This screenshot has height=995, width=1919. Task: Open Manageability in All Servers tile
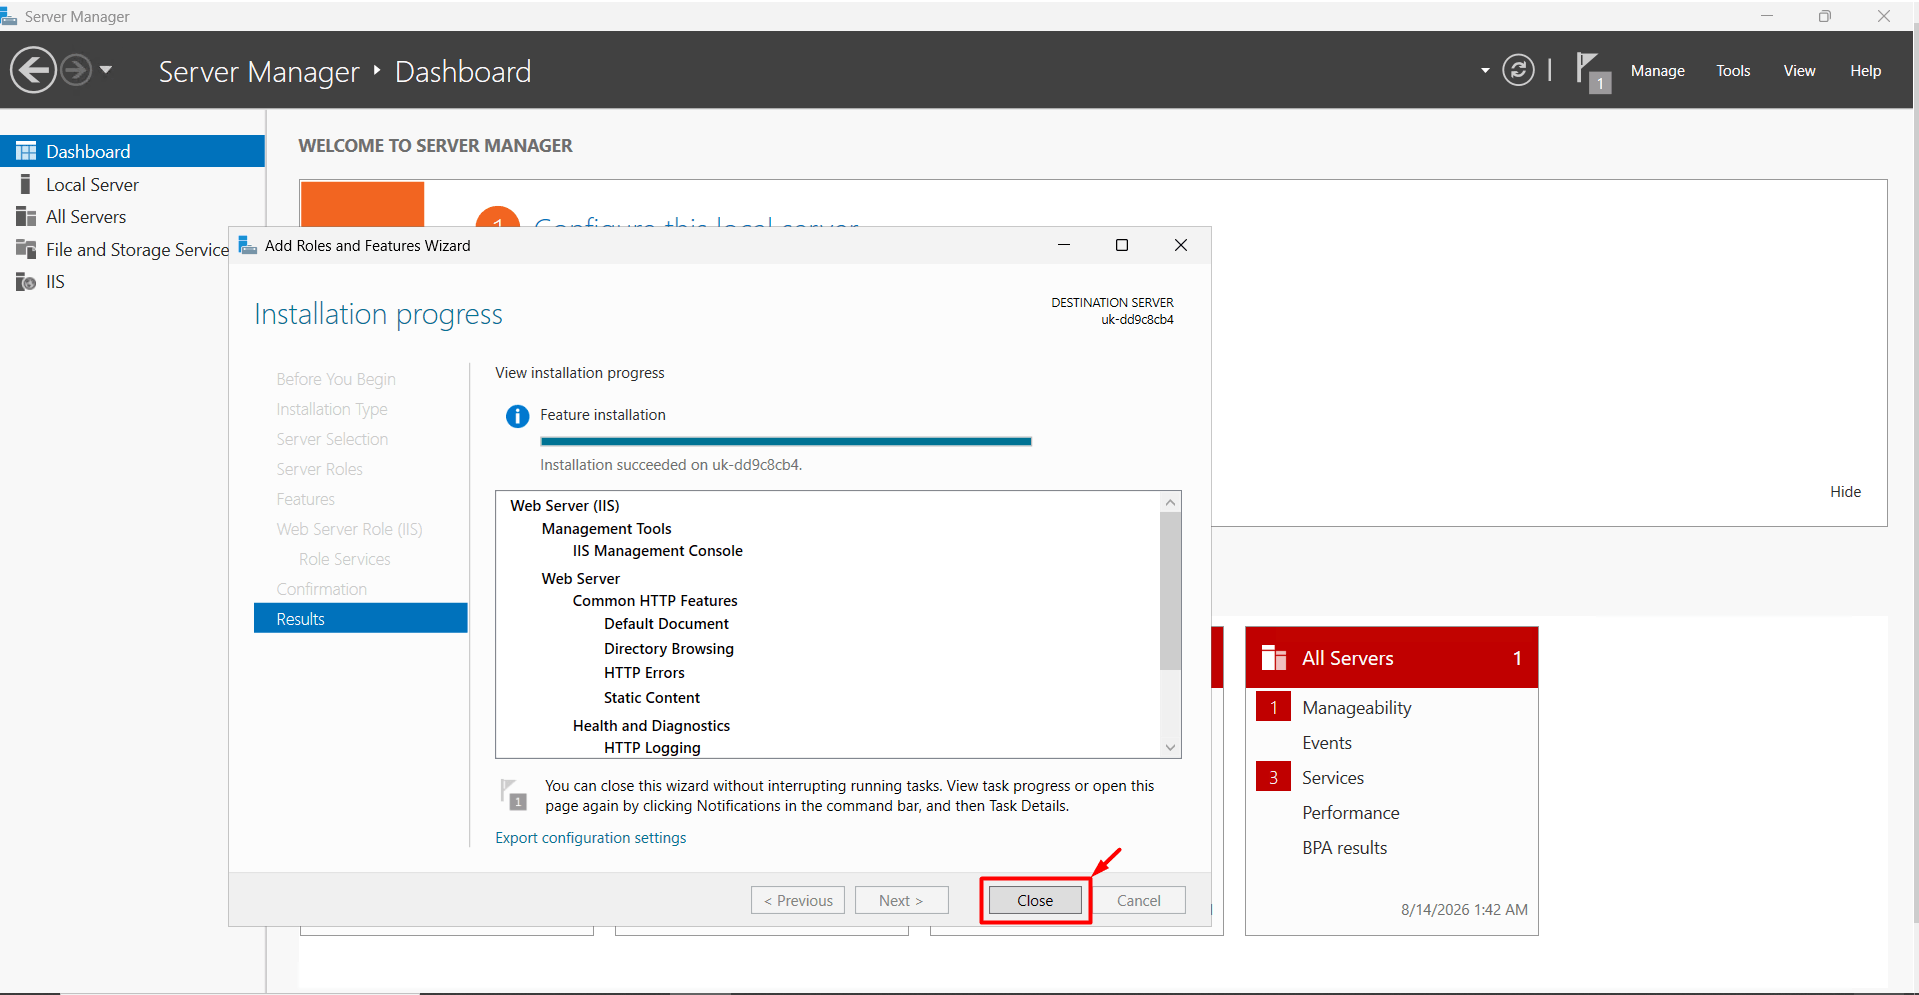[x=1357, y=708]
